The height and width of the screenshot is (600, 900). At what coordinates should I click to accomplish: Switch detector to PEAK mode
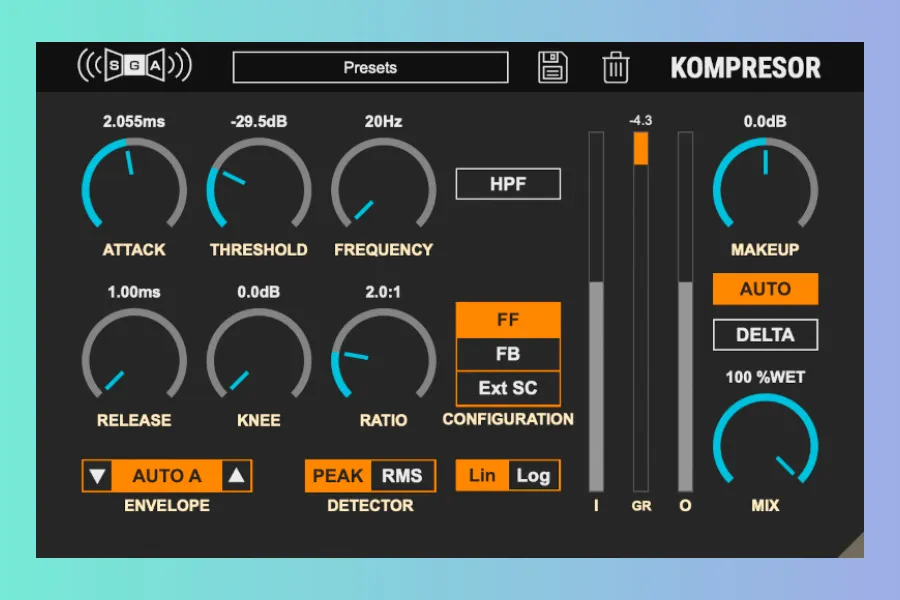[x=338, y=476]
